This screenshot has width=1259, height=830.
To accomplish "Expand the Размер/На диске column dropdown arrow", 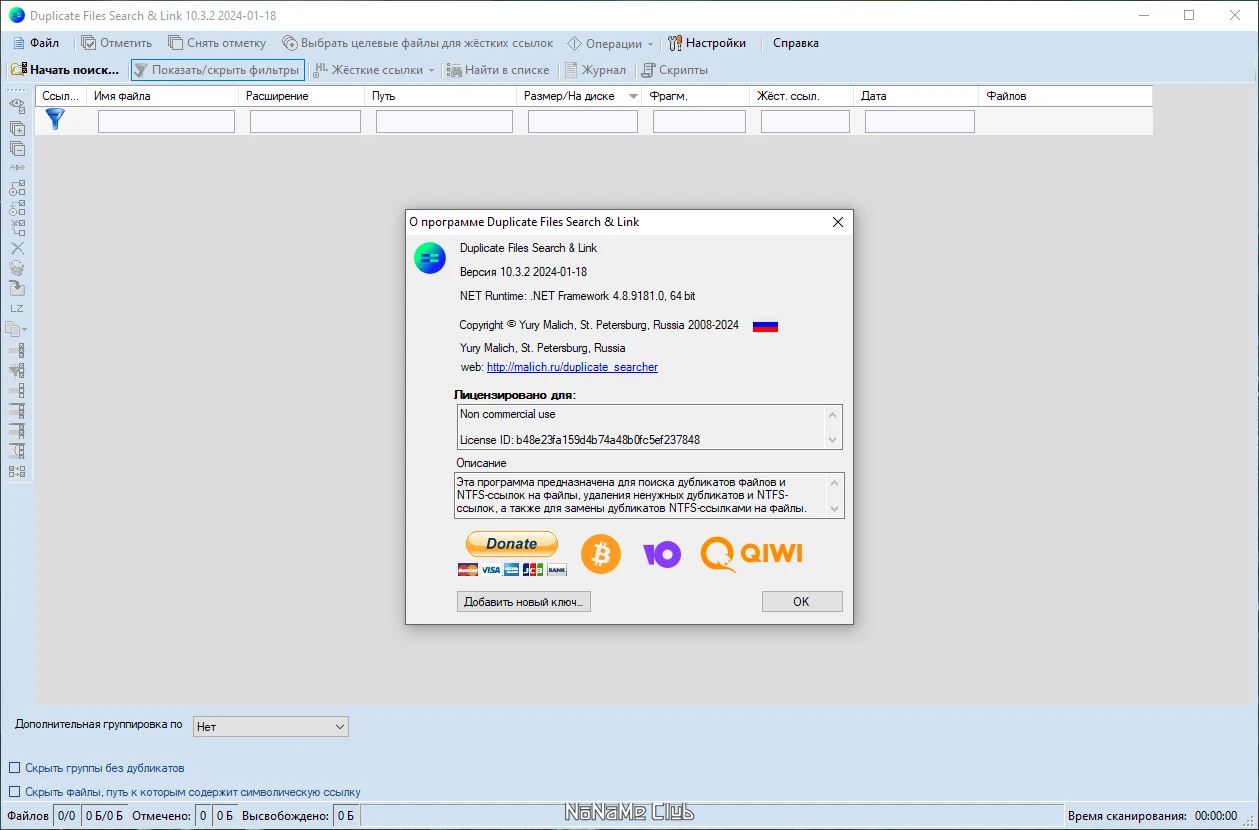I will pyautogui.click(x=633, y=97).
